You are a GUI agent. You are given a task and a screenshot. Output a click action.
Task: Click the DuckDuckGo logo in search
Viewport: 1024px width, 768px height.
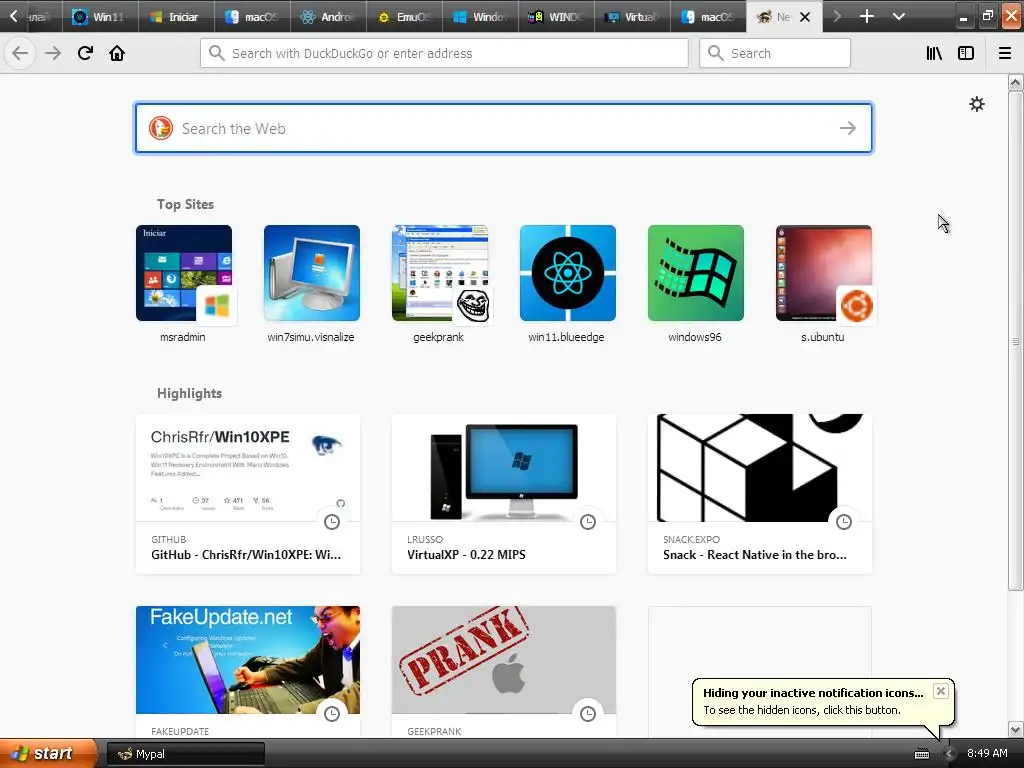point(161,128)
